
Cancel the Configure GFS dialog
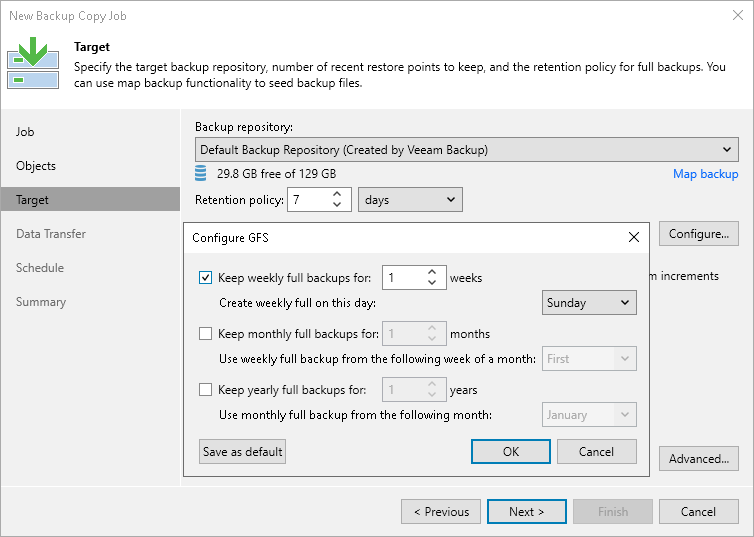pos(597,451)
